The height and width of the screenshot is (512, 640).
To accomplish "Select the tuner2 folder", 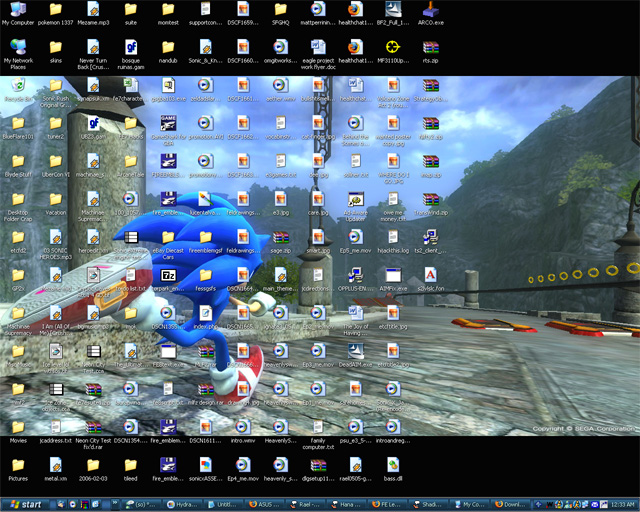I will [x=56, y=127].
